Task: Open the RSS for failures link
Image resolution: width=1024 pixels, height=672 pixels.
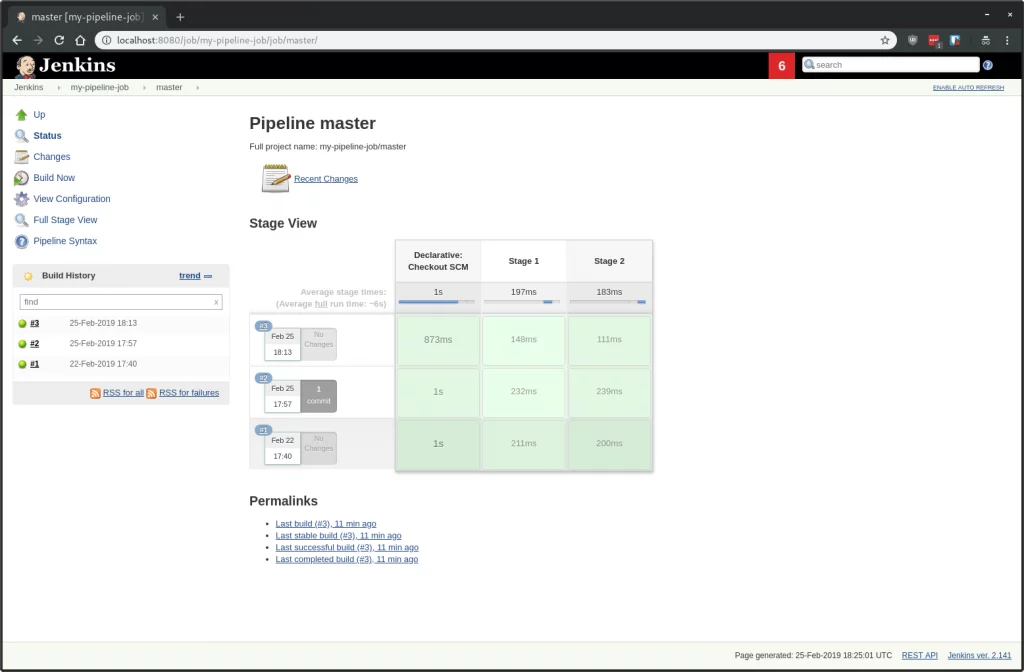Action: (x=189, y=392)
